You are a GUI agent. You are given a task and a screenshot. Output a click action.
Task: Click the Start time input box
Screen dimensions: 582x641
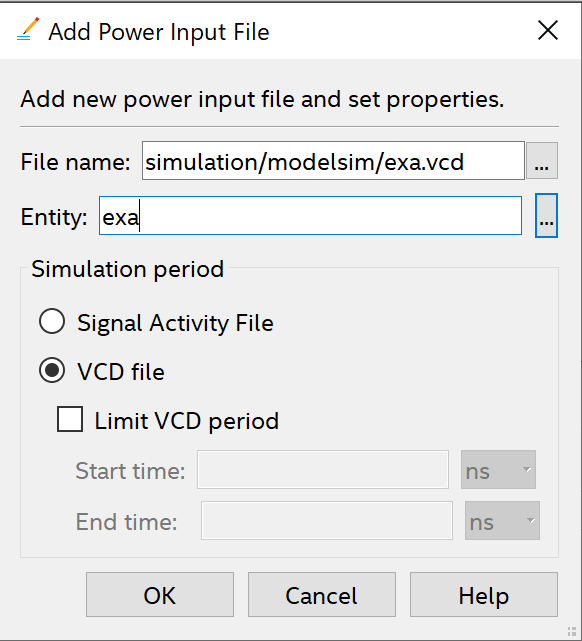point(323,470)
